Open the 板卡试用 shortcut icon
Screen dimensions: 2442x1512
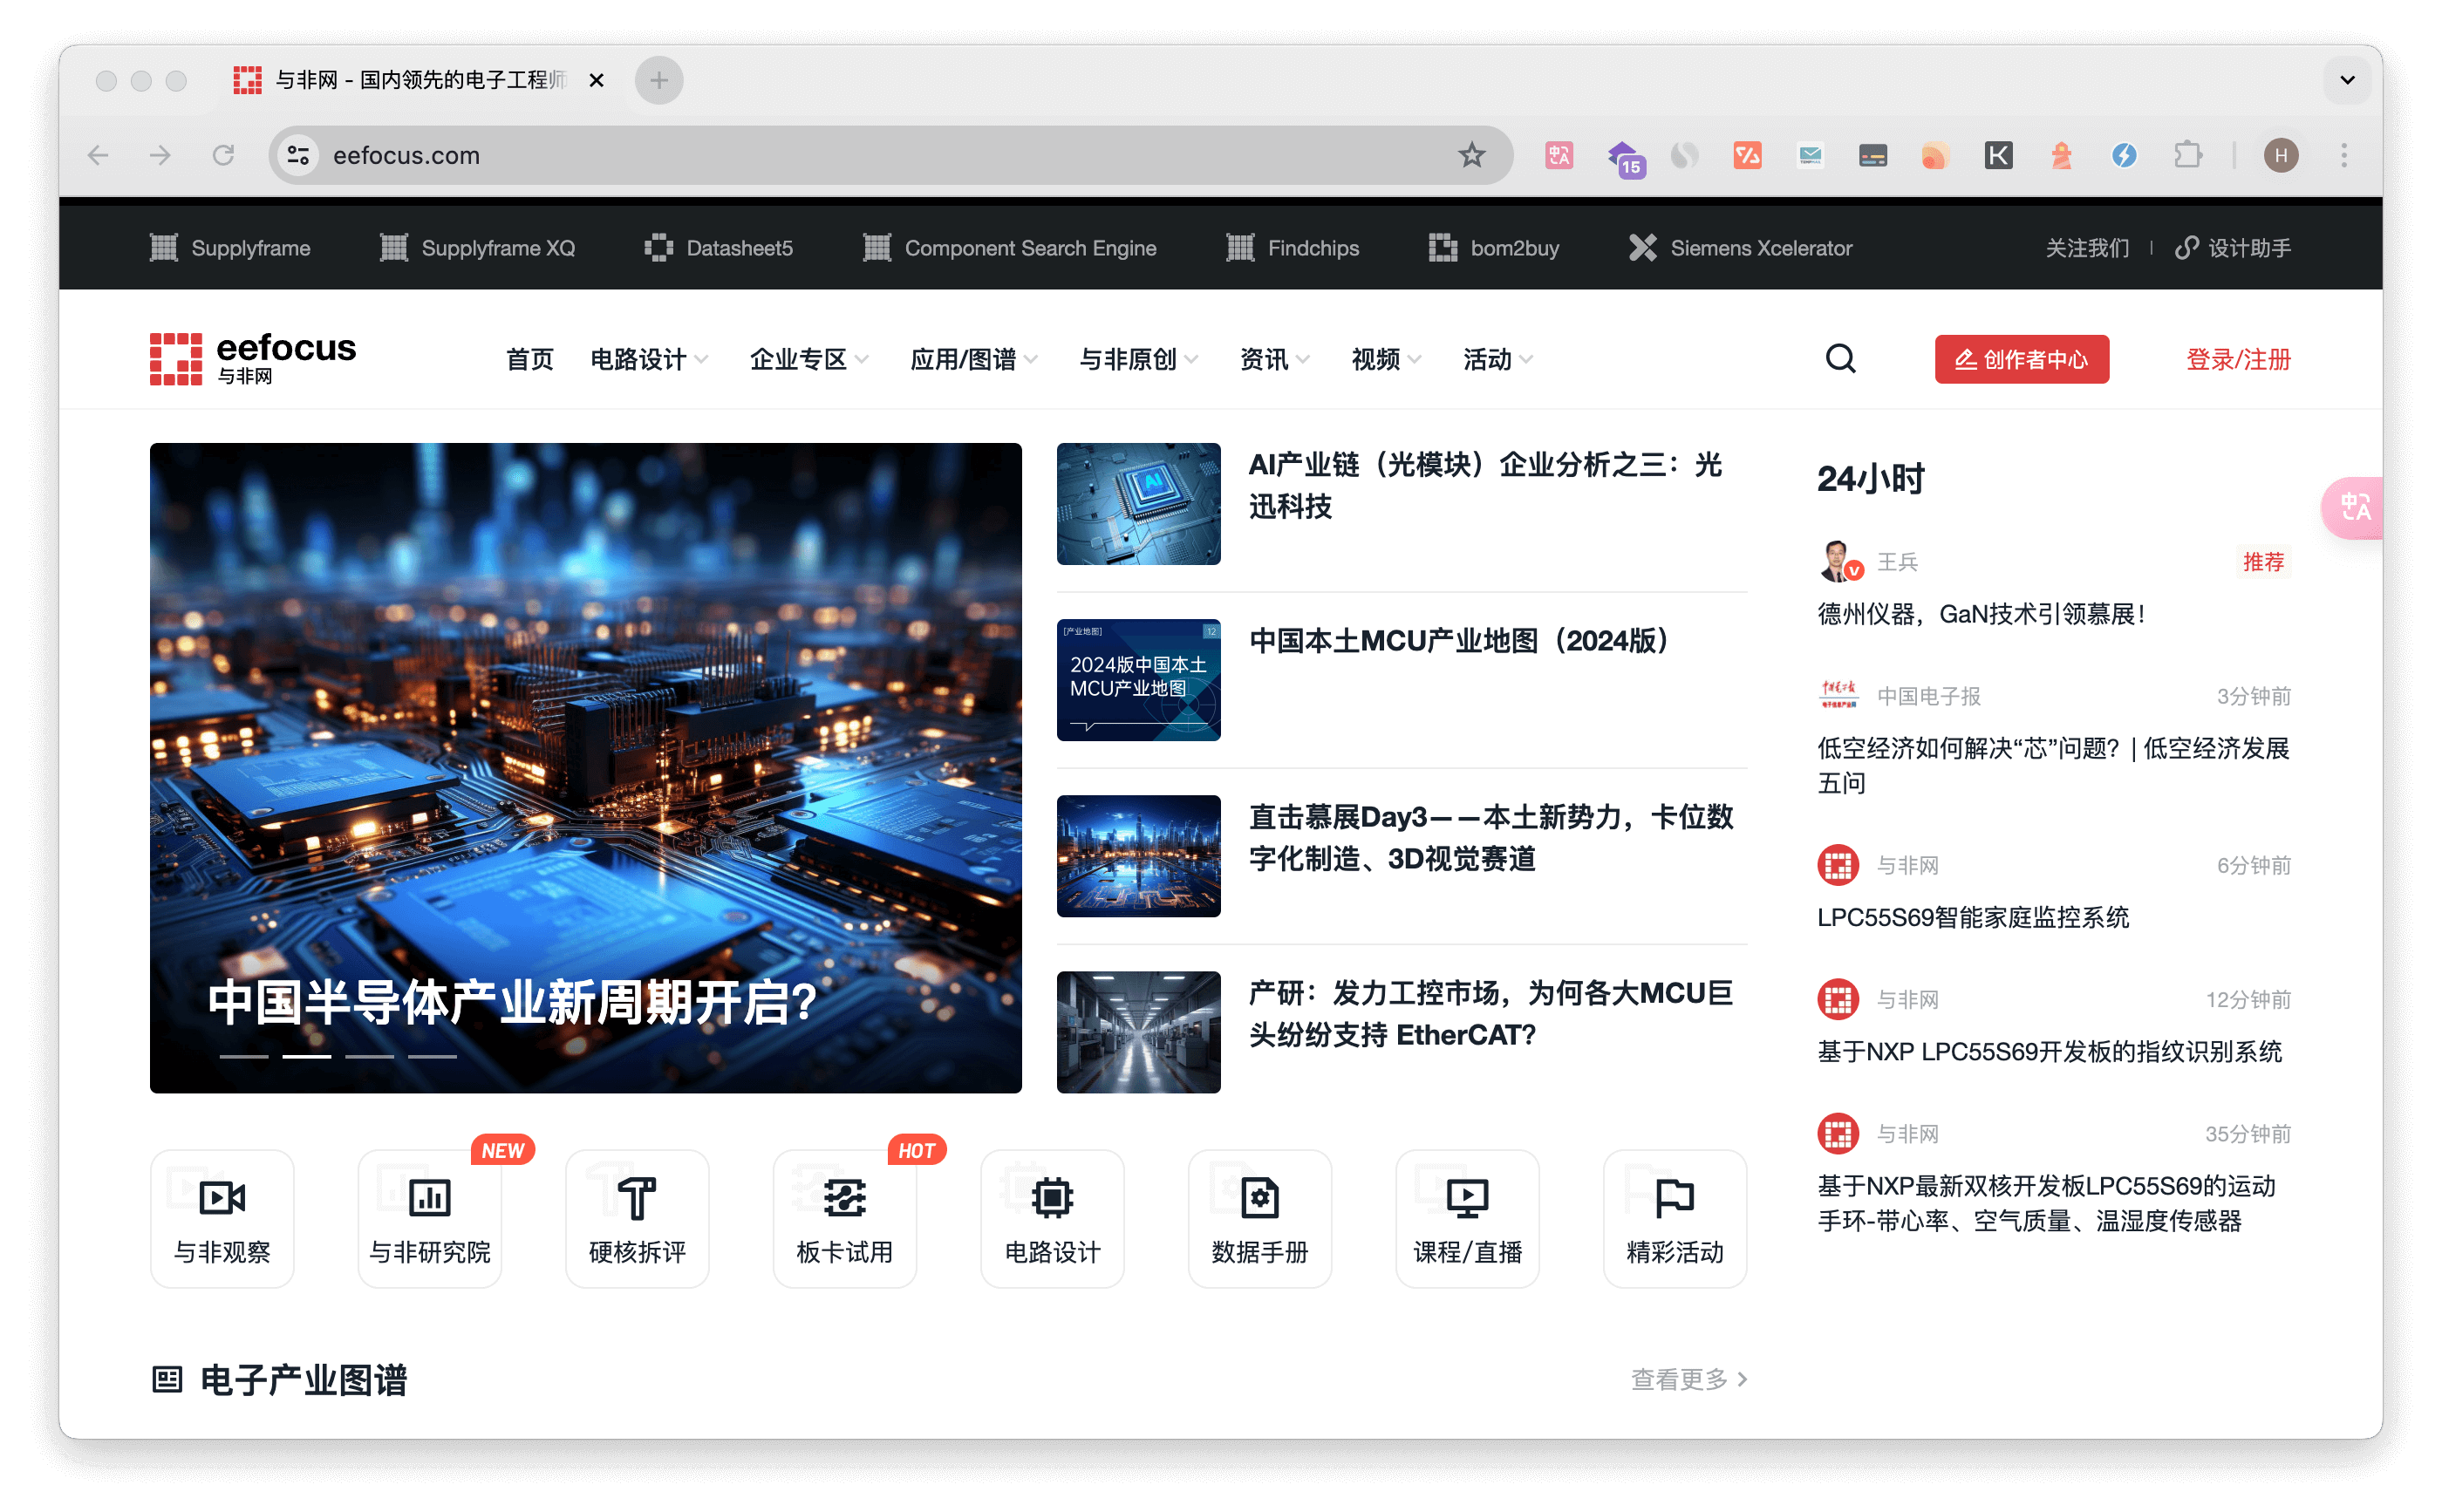(844, 1218)
